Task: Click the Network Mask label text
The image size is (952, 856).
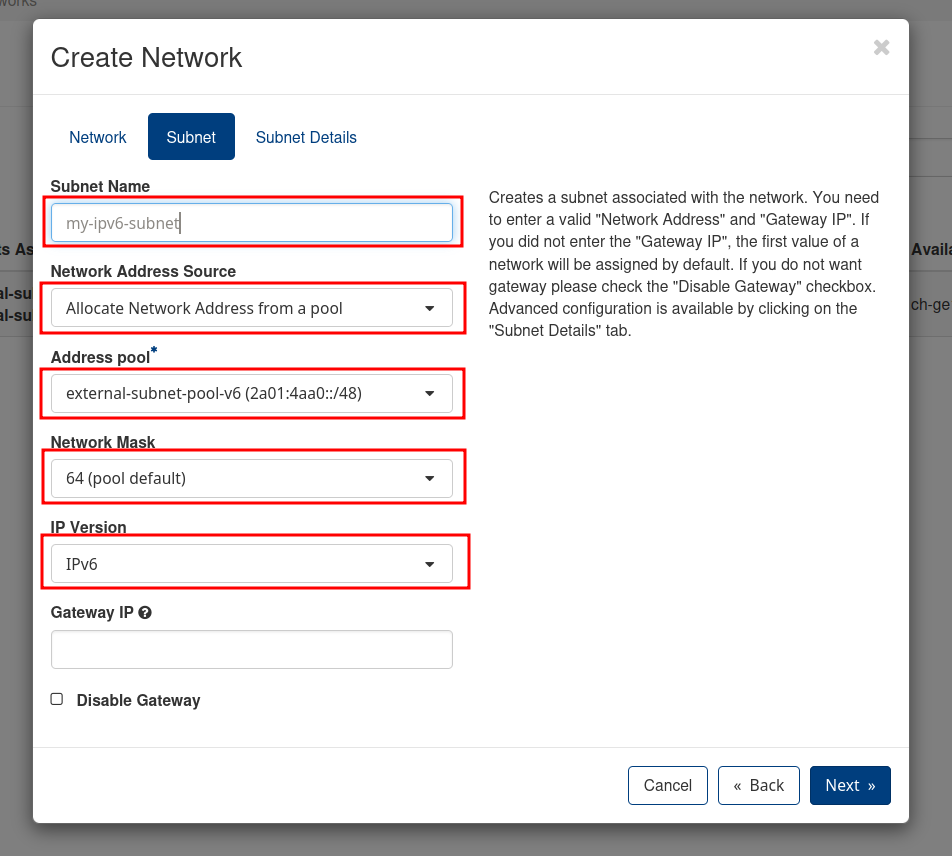Action: (103, 442)
